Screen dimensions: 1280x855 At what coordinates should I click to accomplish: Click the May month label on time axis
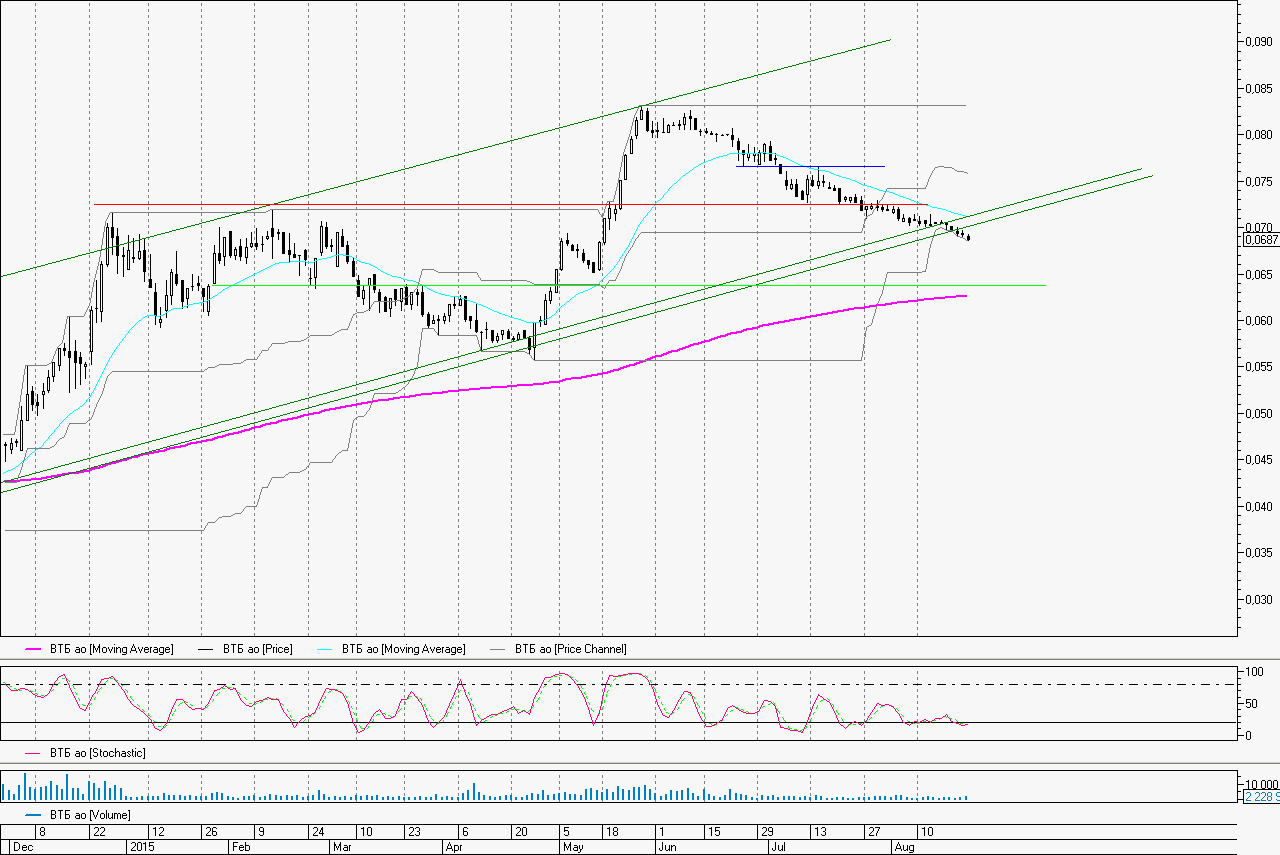click(573, 846)
